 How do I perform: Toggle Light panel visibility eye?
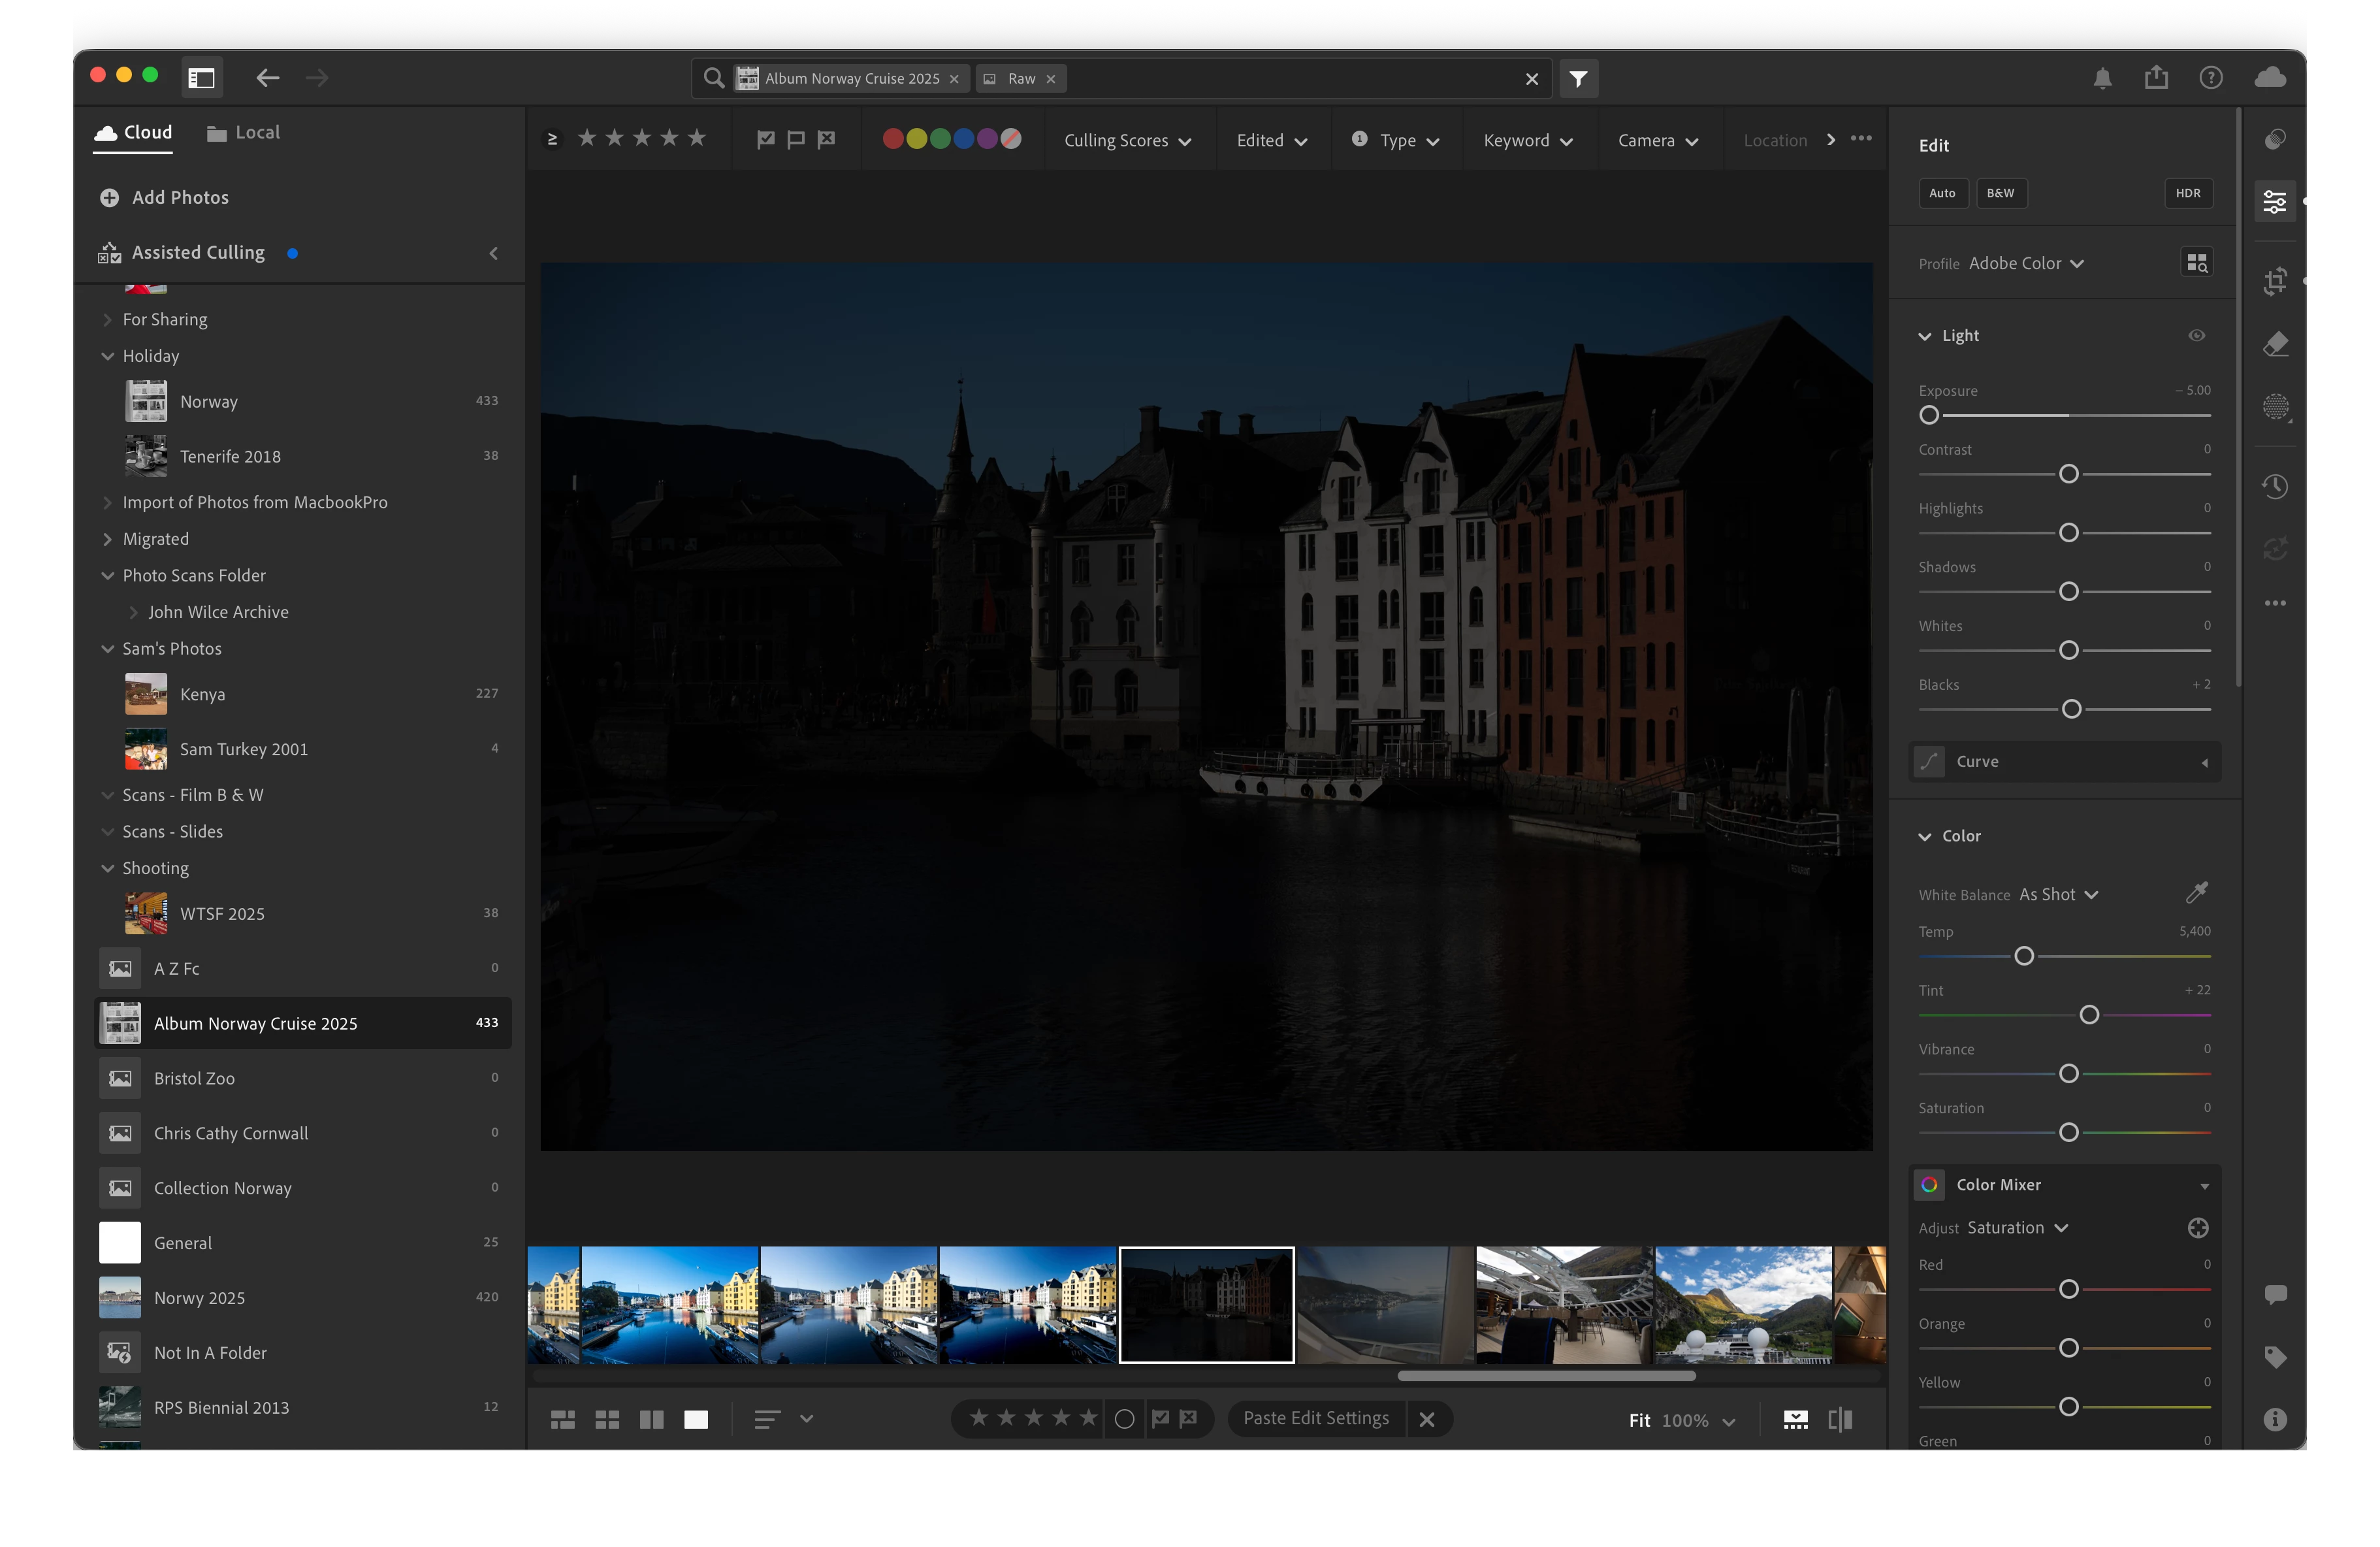pyautogui.click(x=2196, y=336)
